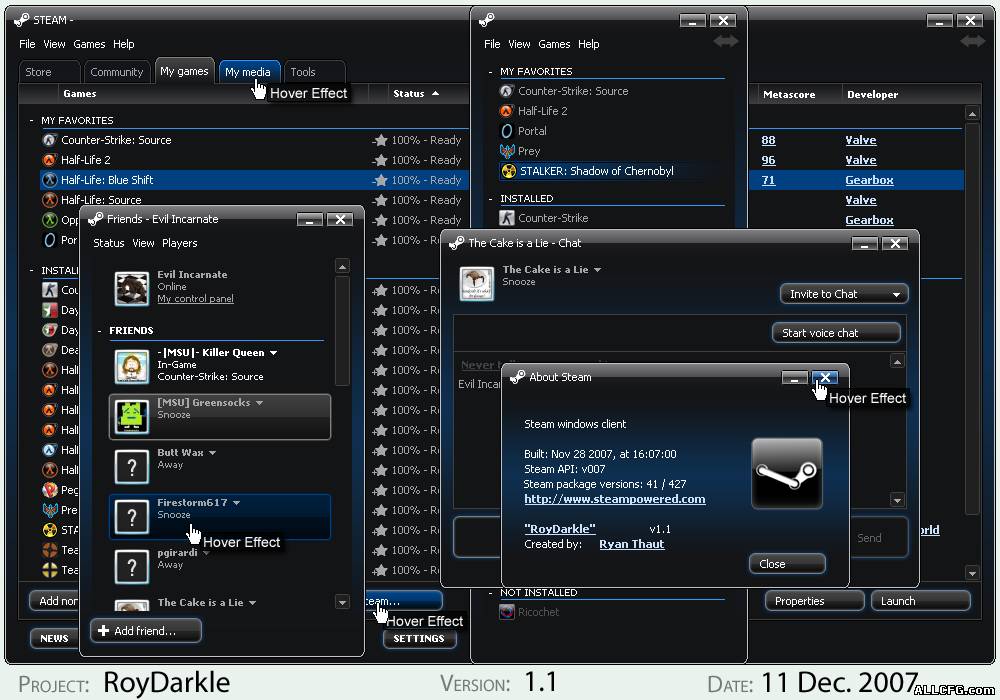Click the Steam logo in Friends window title
Image resolution: width=1000 pixels, height=700 pixels.
click(96, 219)
